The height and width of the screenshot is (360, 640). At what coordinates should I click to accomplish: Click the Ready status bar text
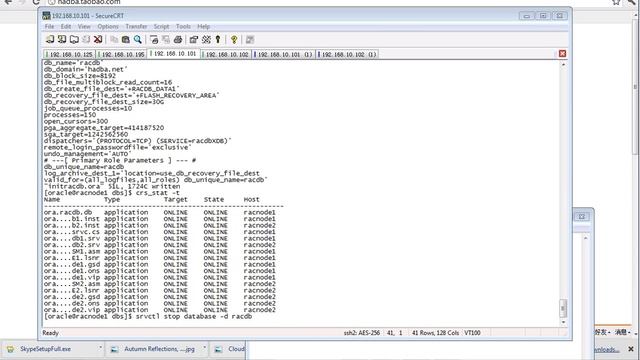51,333
